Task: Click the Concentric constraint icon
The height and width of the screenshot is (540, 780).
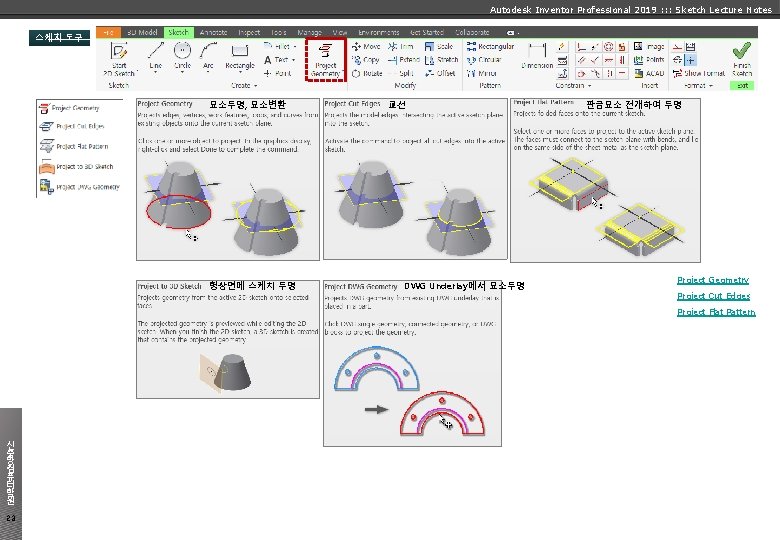Action: tap(608, 47)
